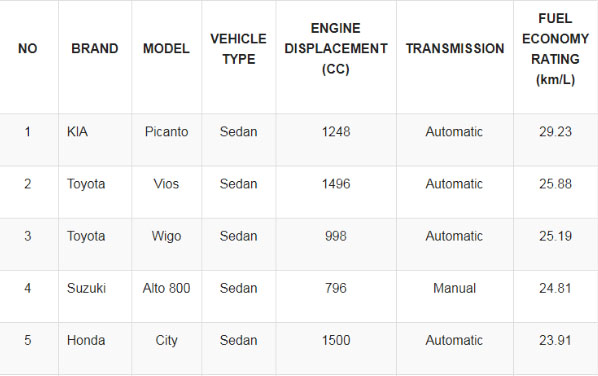Select the City model cell

[x=166, y=341]
